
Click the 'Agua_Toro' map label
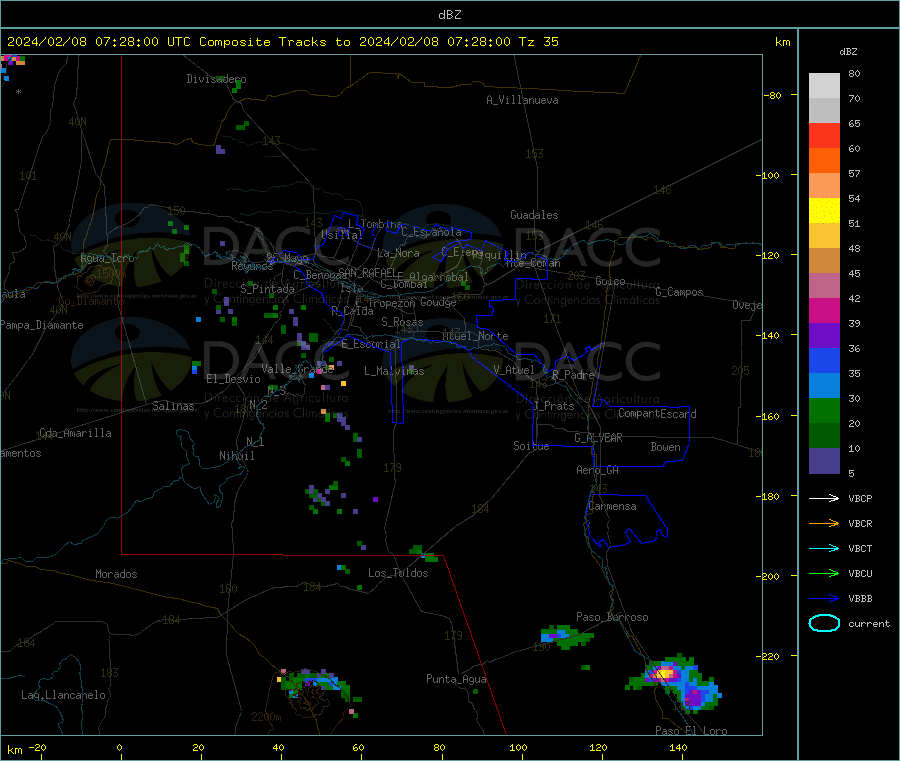tap(107, 258)
